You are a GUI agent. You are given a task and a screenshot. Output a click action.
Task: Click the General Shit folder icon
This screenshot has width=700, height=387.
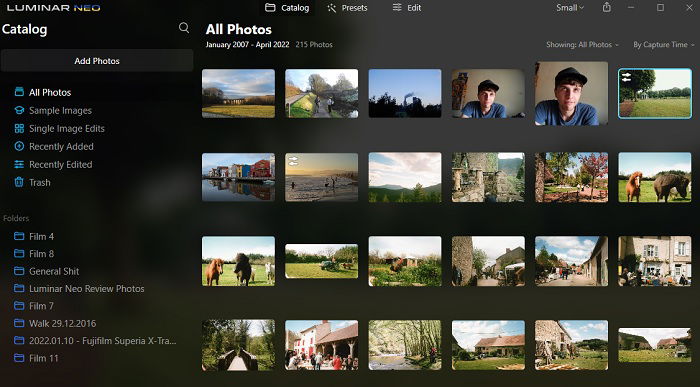tap(19, 271)
